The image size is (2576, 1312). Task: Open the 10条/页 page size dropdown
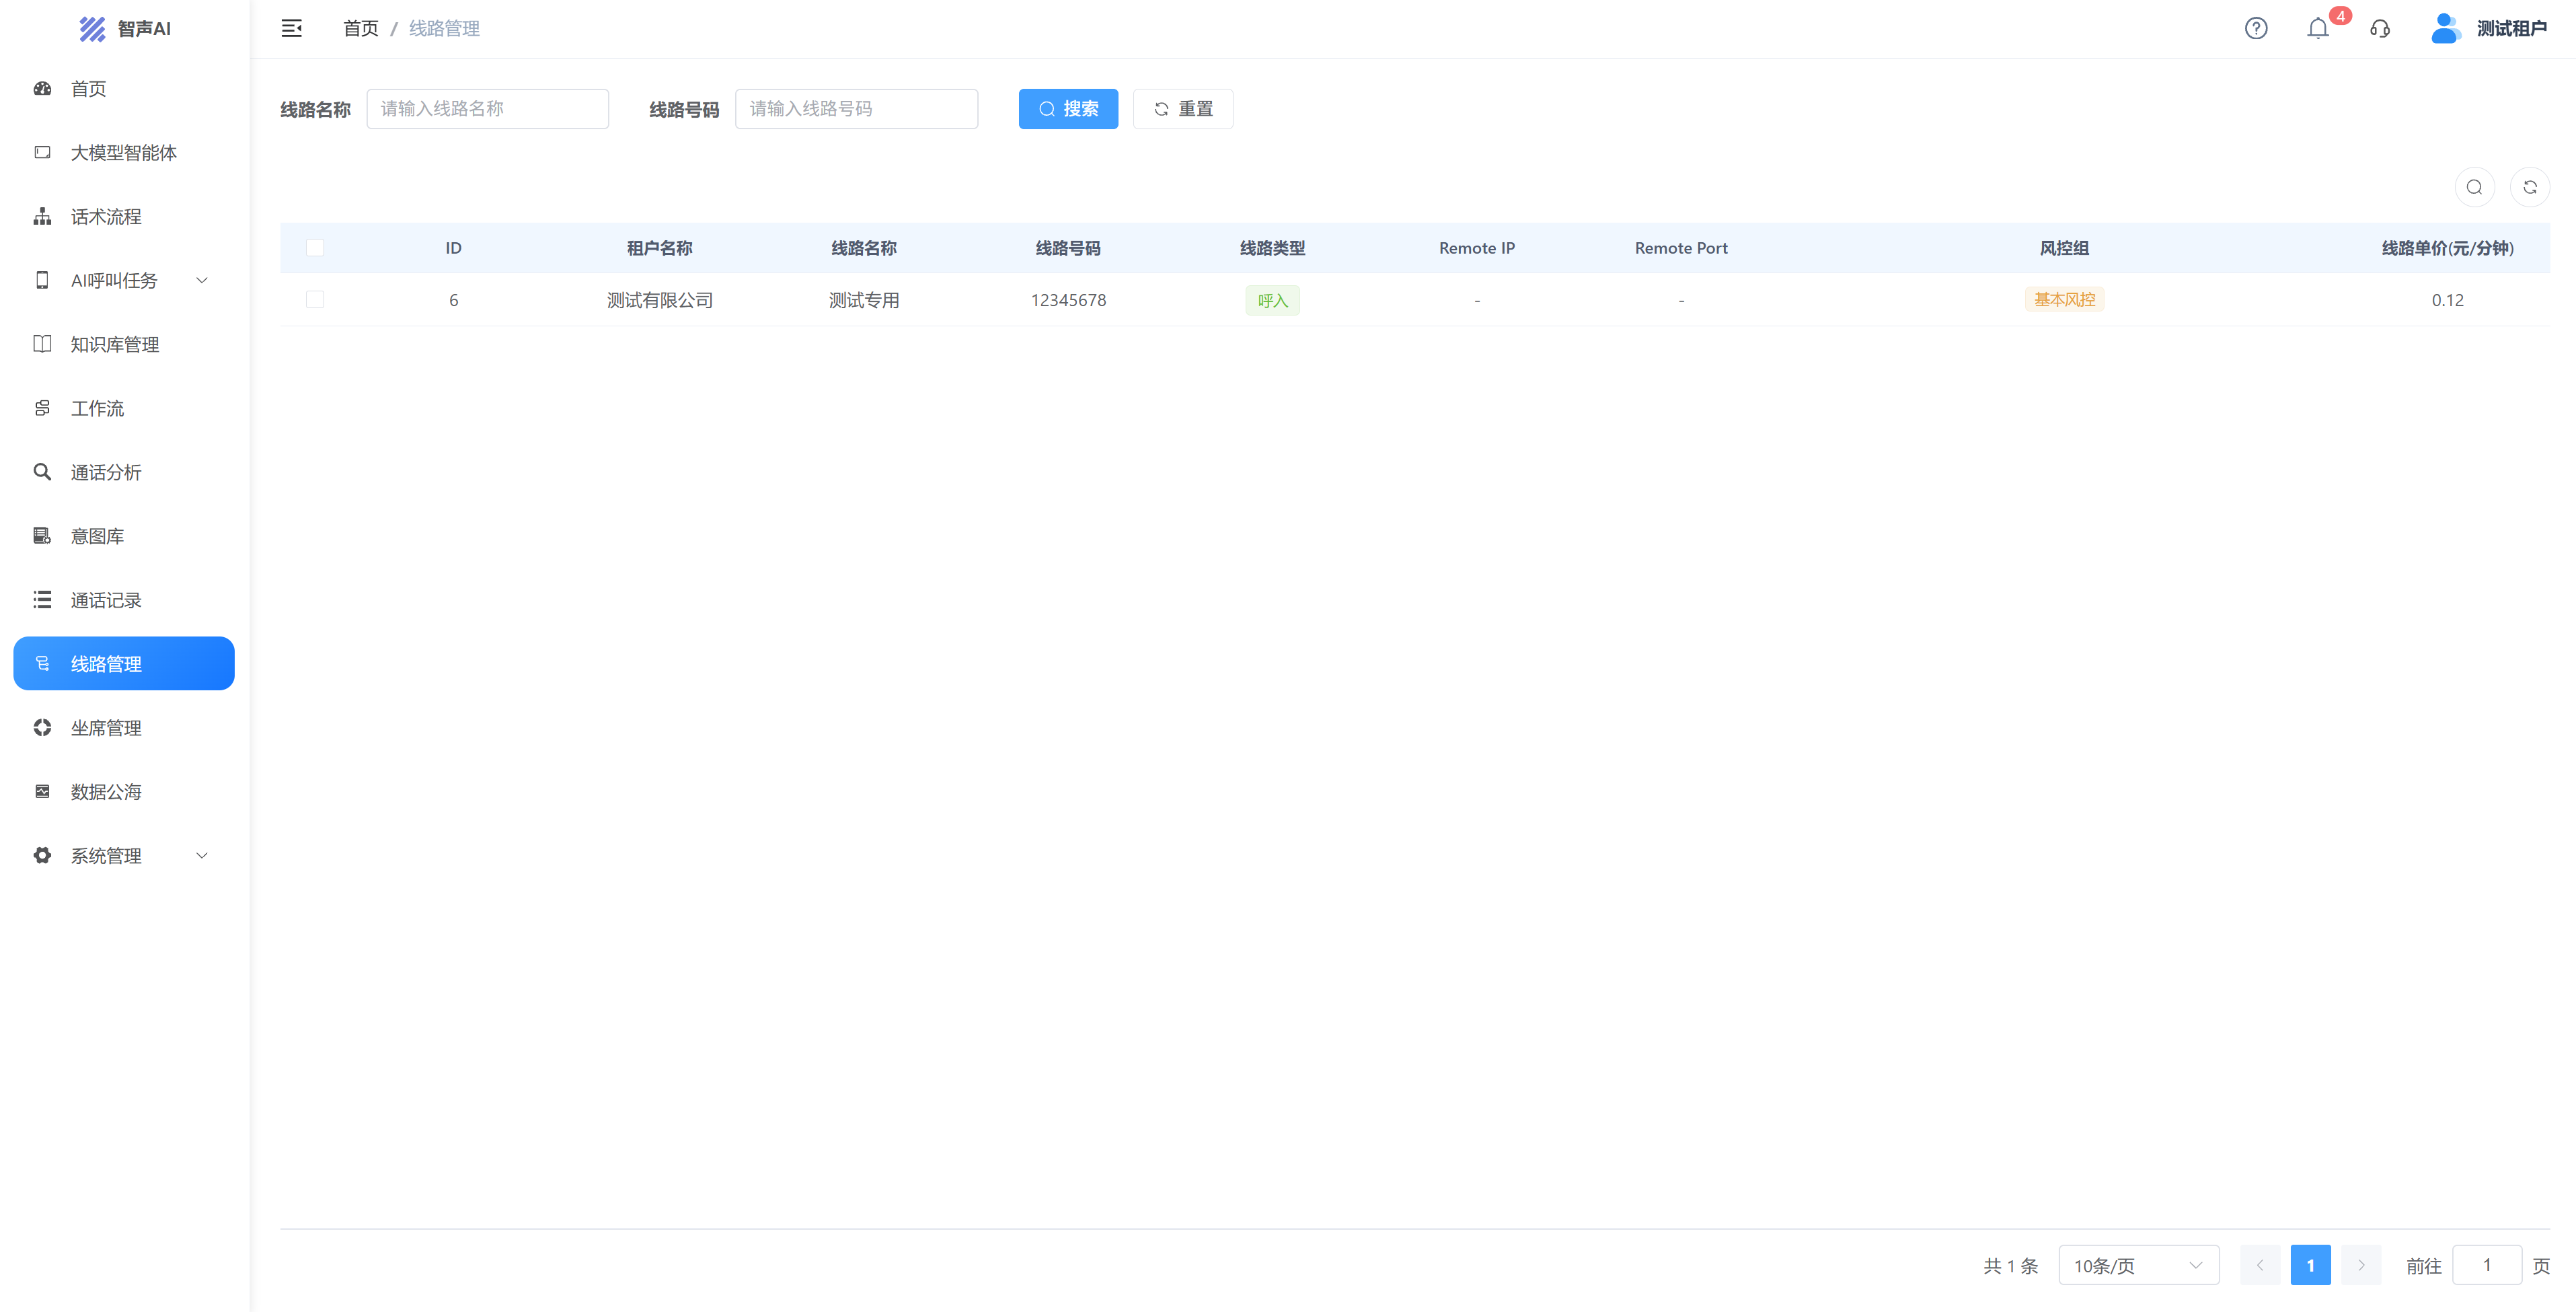tap(2138, 1265)
